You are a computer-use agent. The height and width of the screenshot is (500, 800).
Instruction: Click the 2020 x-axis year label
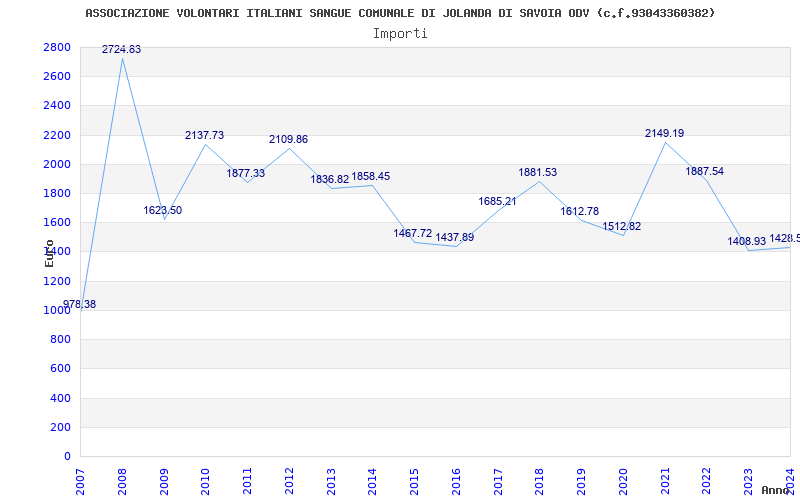pos(623,482)
